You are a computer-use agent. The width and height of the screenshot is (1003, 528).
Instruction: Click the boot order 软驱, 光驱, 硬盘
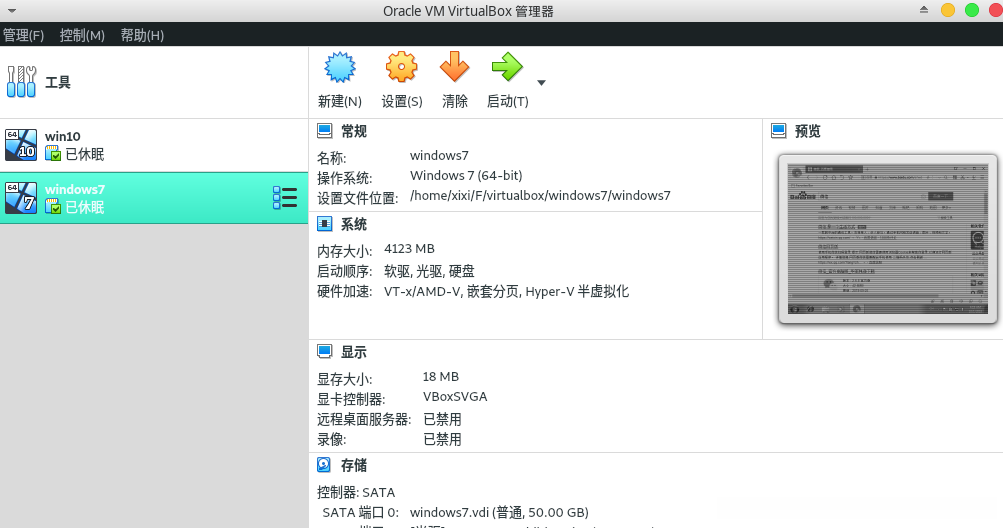[429, 271]
